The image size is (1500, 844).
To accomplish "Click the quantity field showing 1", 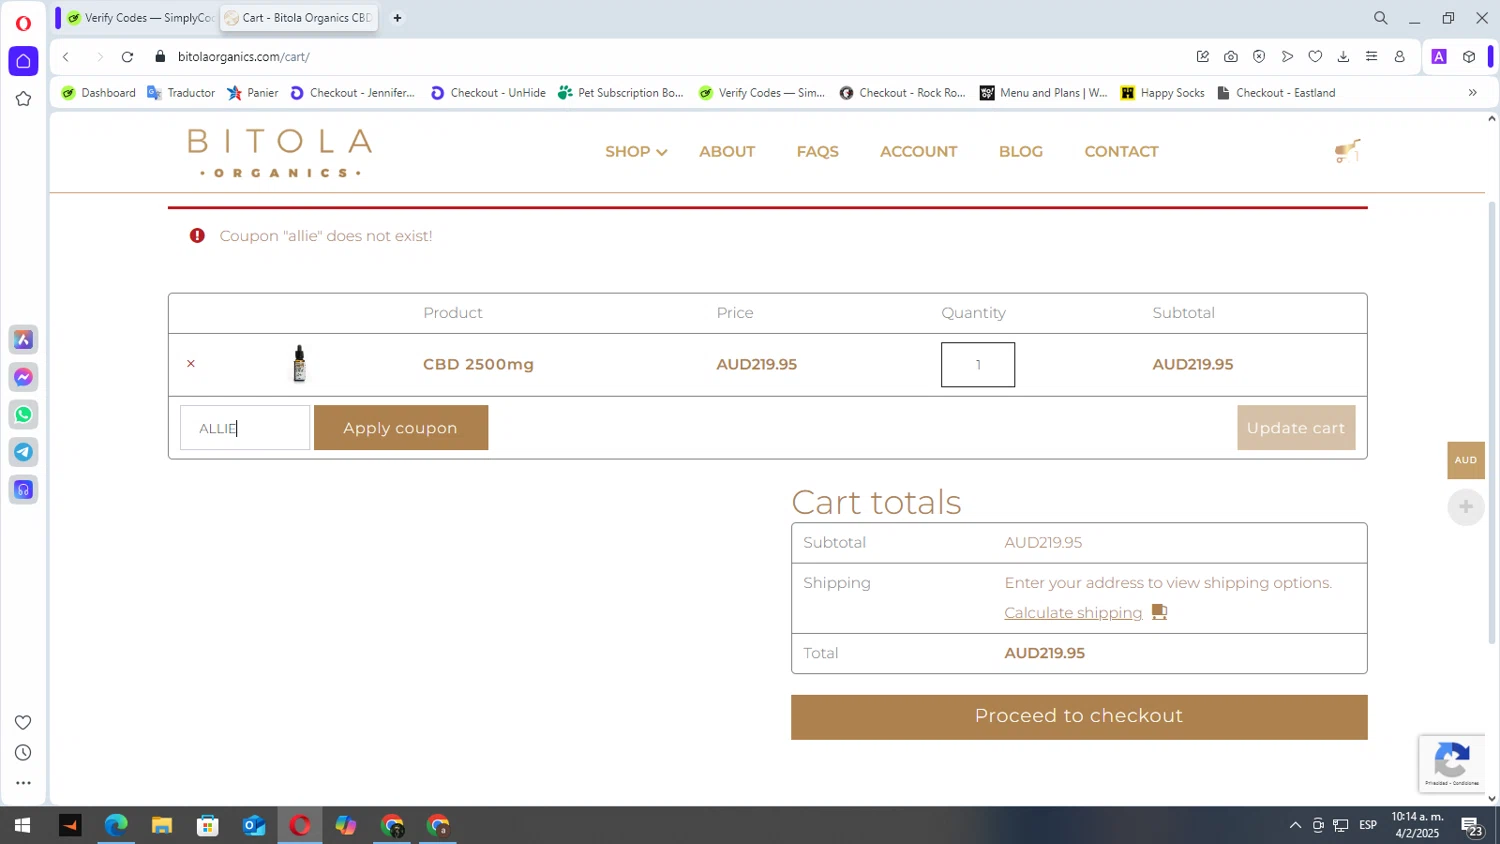I will pyautogui.click(x=978, y=365).
